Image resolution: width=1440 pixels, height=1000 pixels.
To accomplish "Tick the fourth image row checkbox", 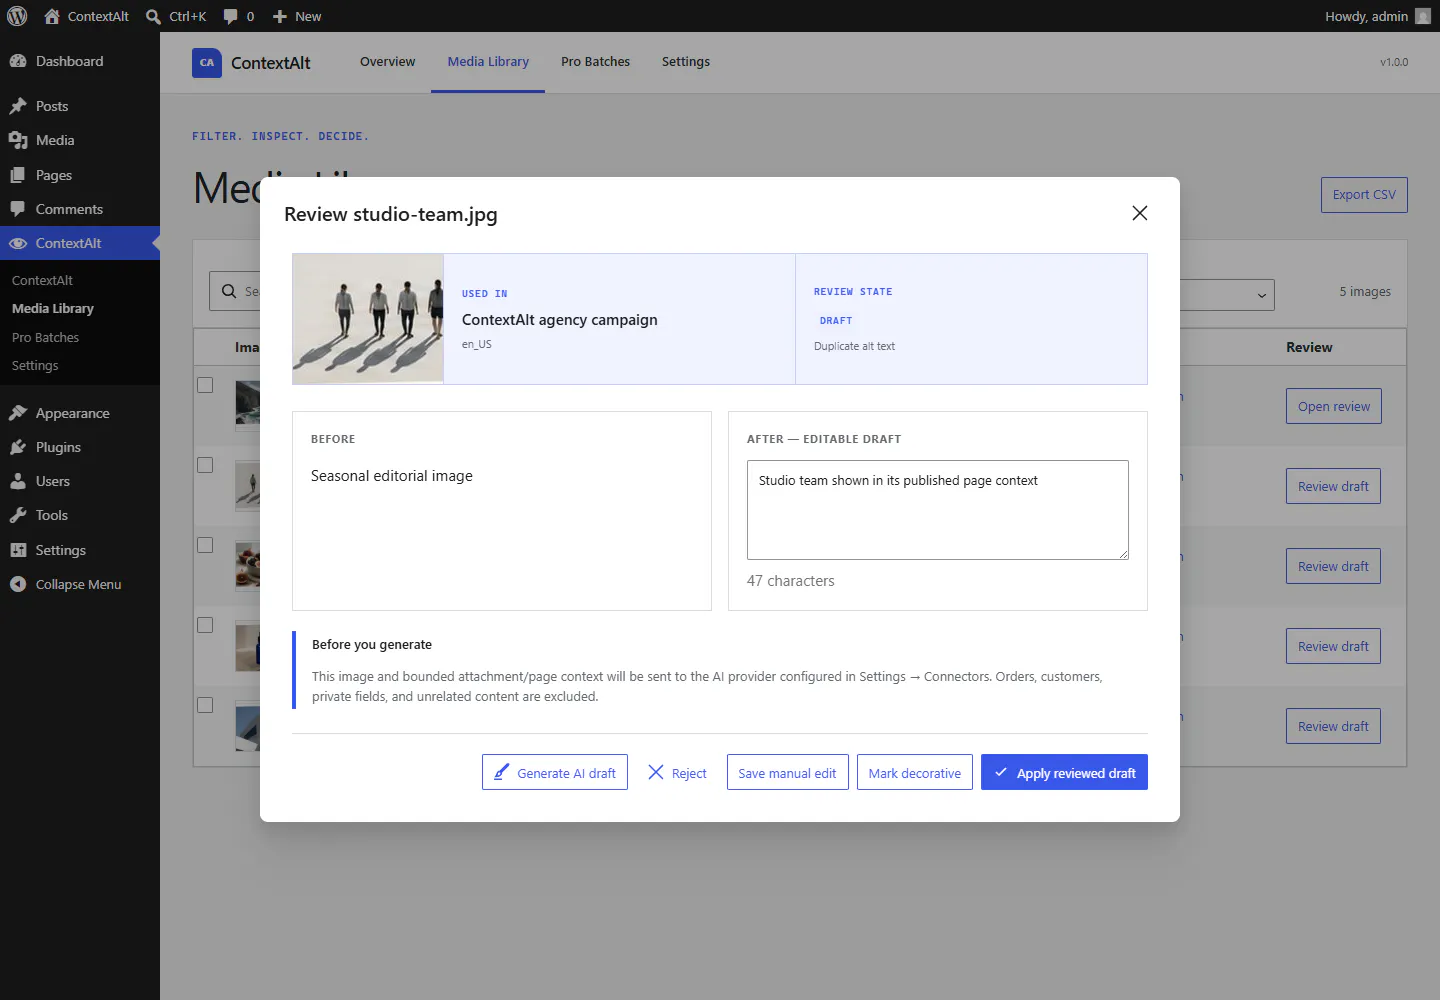I will pyautogui.click(x=205, y=625).
